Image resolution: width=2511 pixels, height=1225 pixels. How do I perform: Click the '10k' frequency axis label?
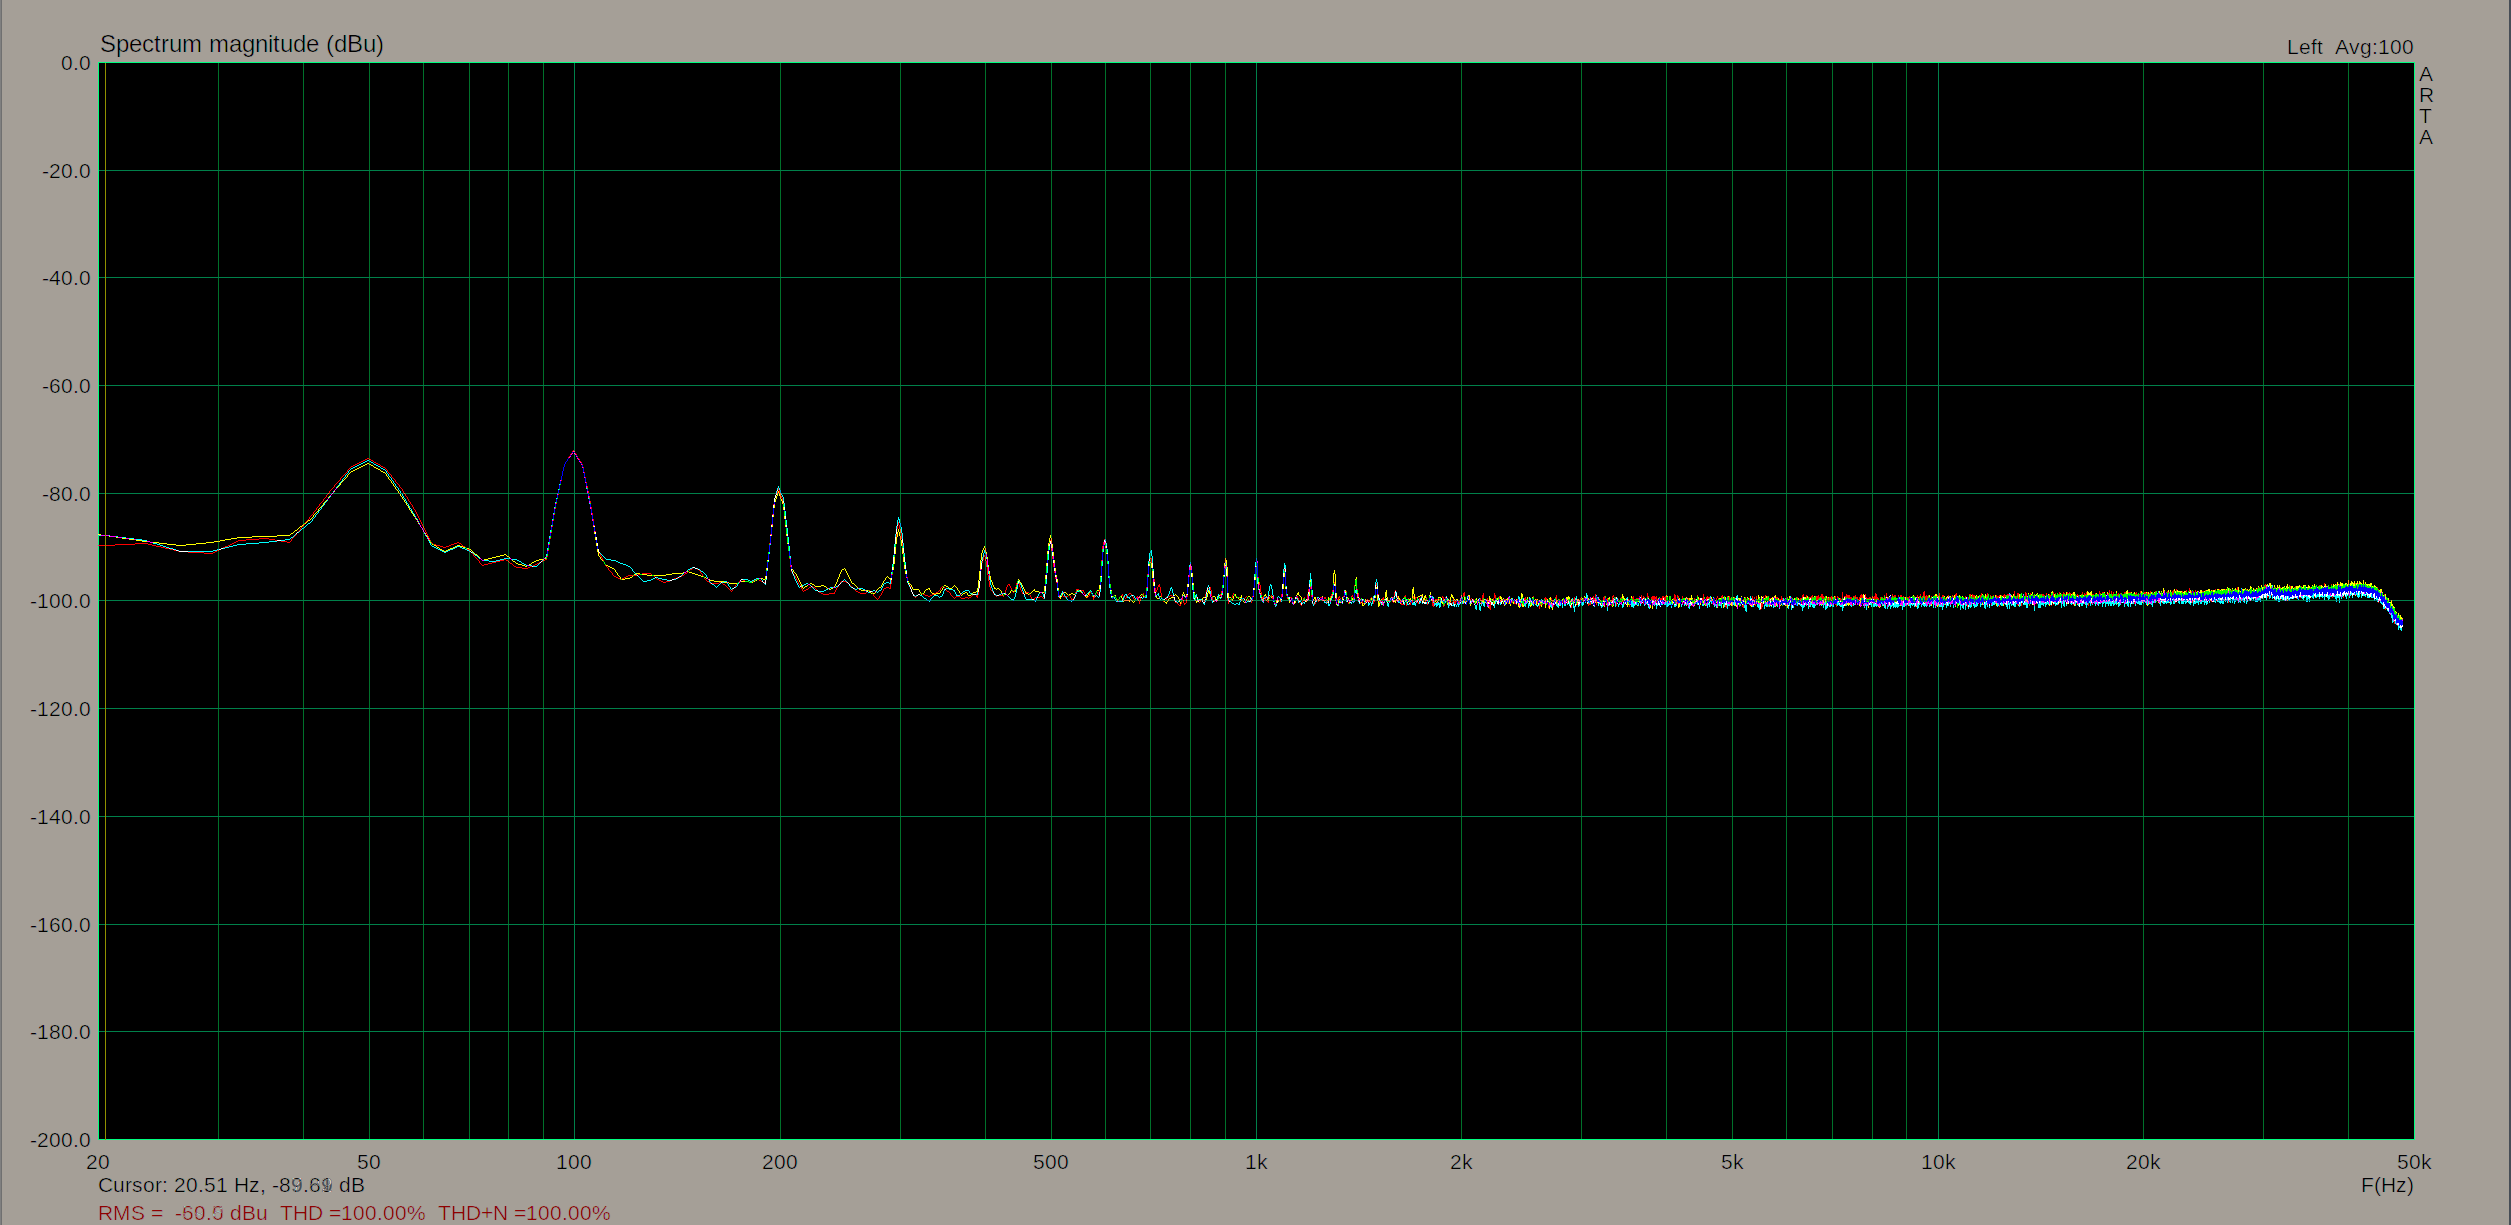(x=1938, y=1162)
